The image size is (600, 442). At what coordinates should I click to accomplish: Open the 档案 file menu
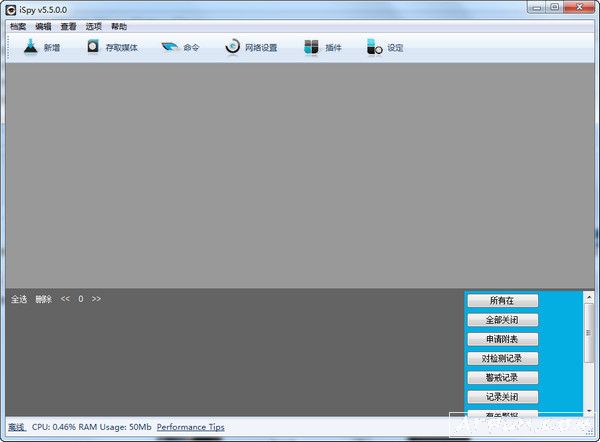[18, 26]
